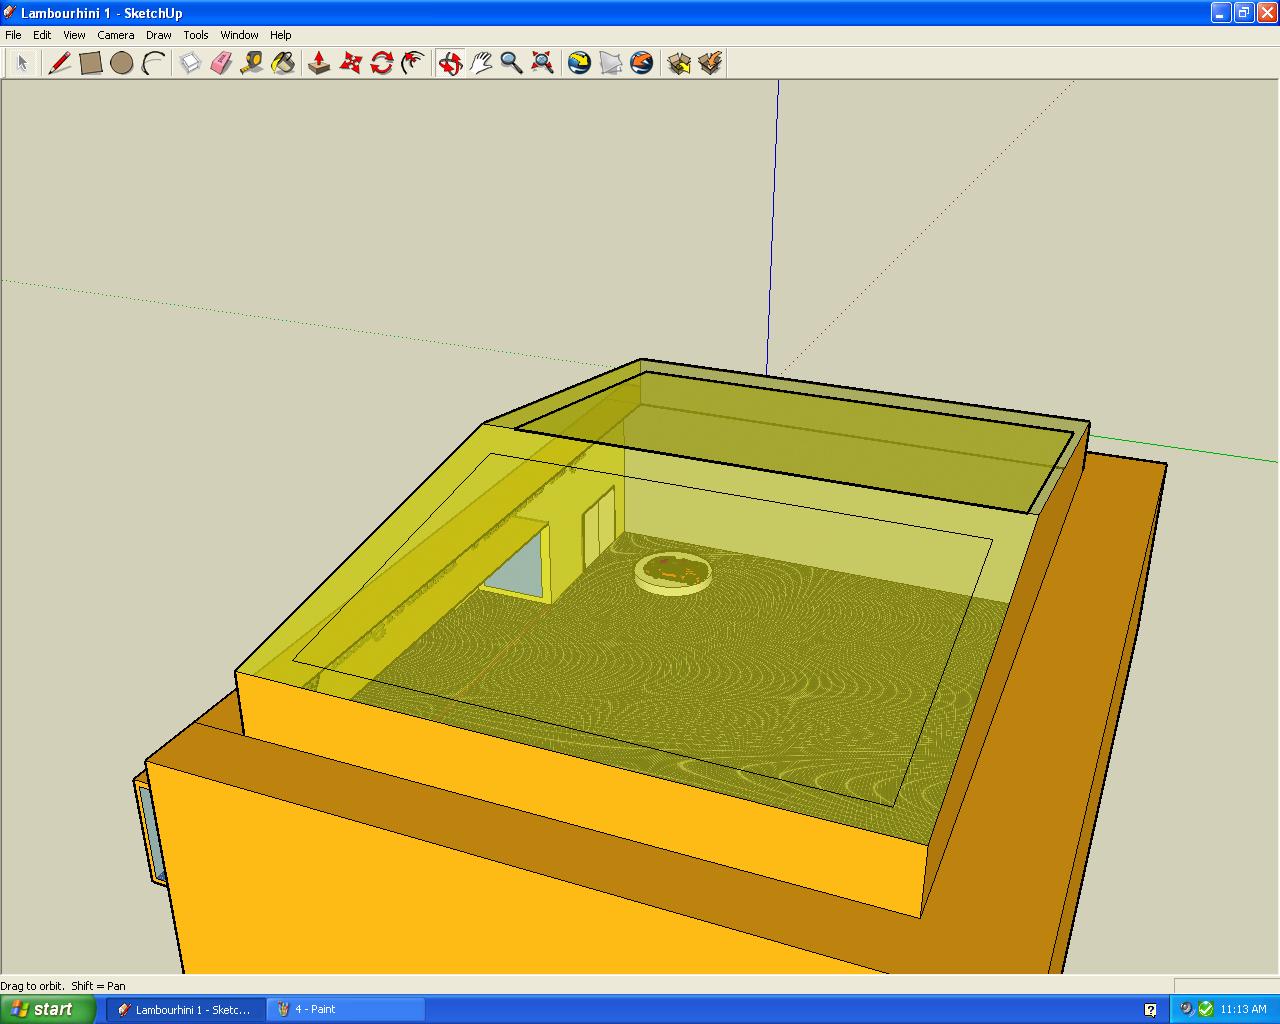Click Place Model in Google Earth
Image resolution: width=1280 pixels, height=1024 pixels.
pyautogui.click(x=641, y=63)
